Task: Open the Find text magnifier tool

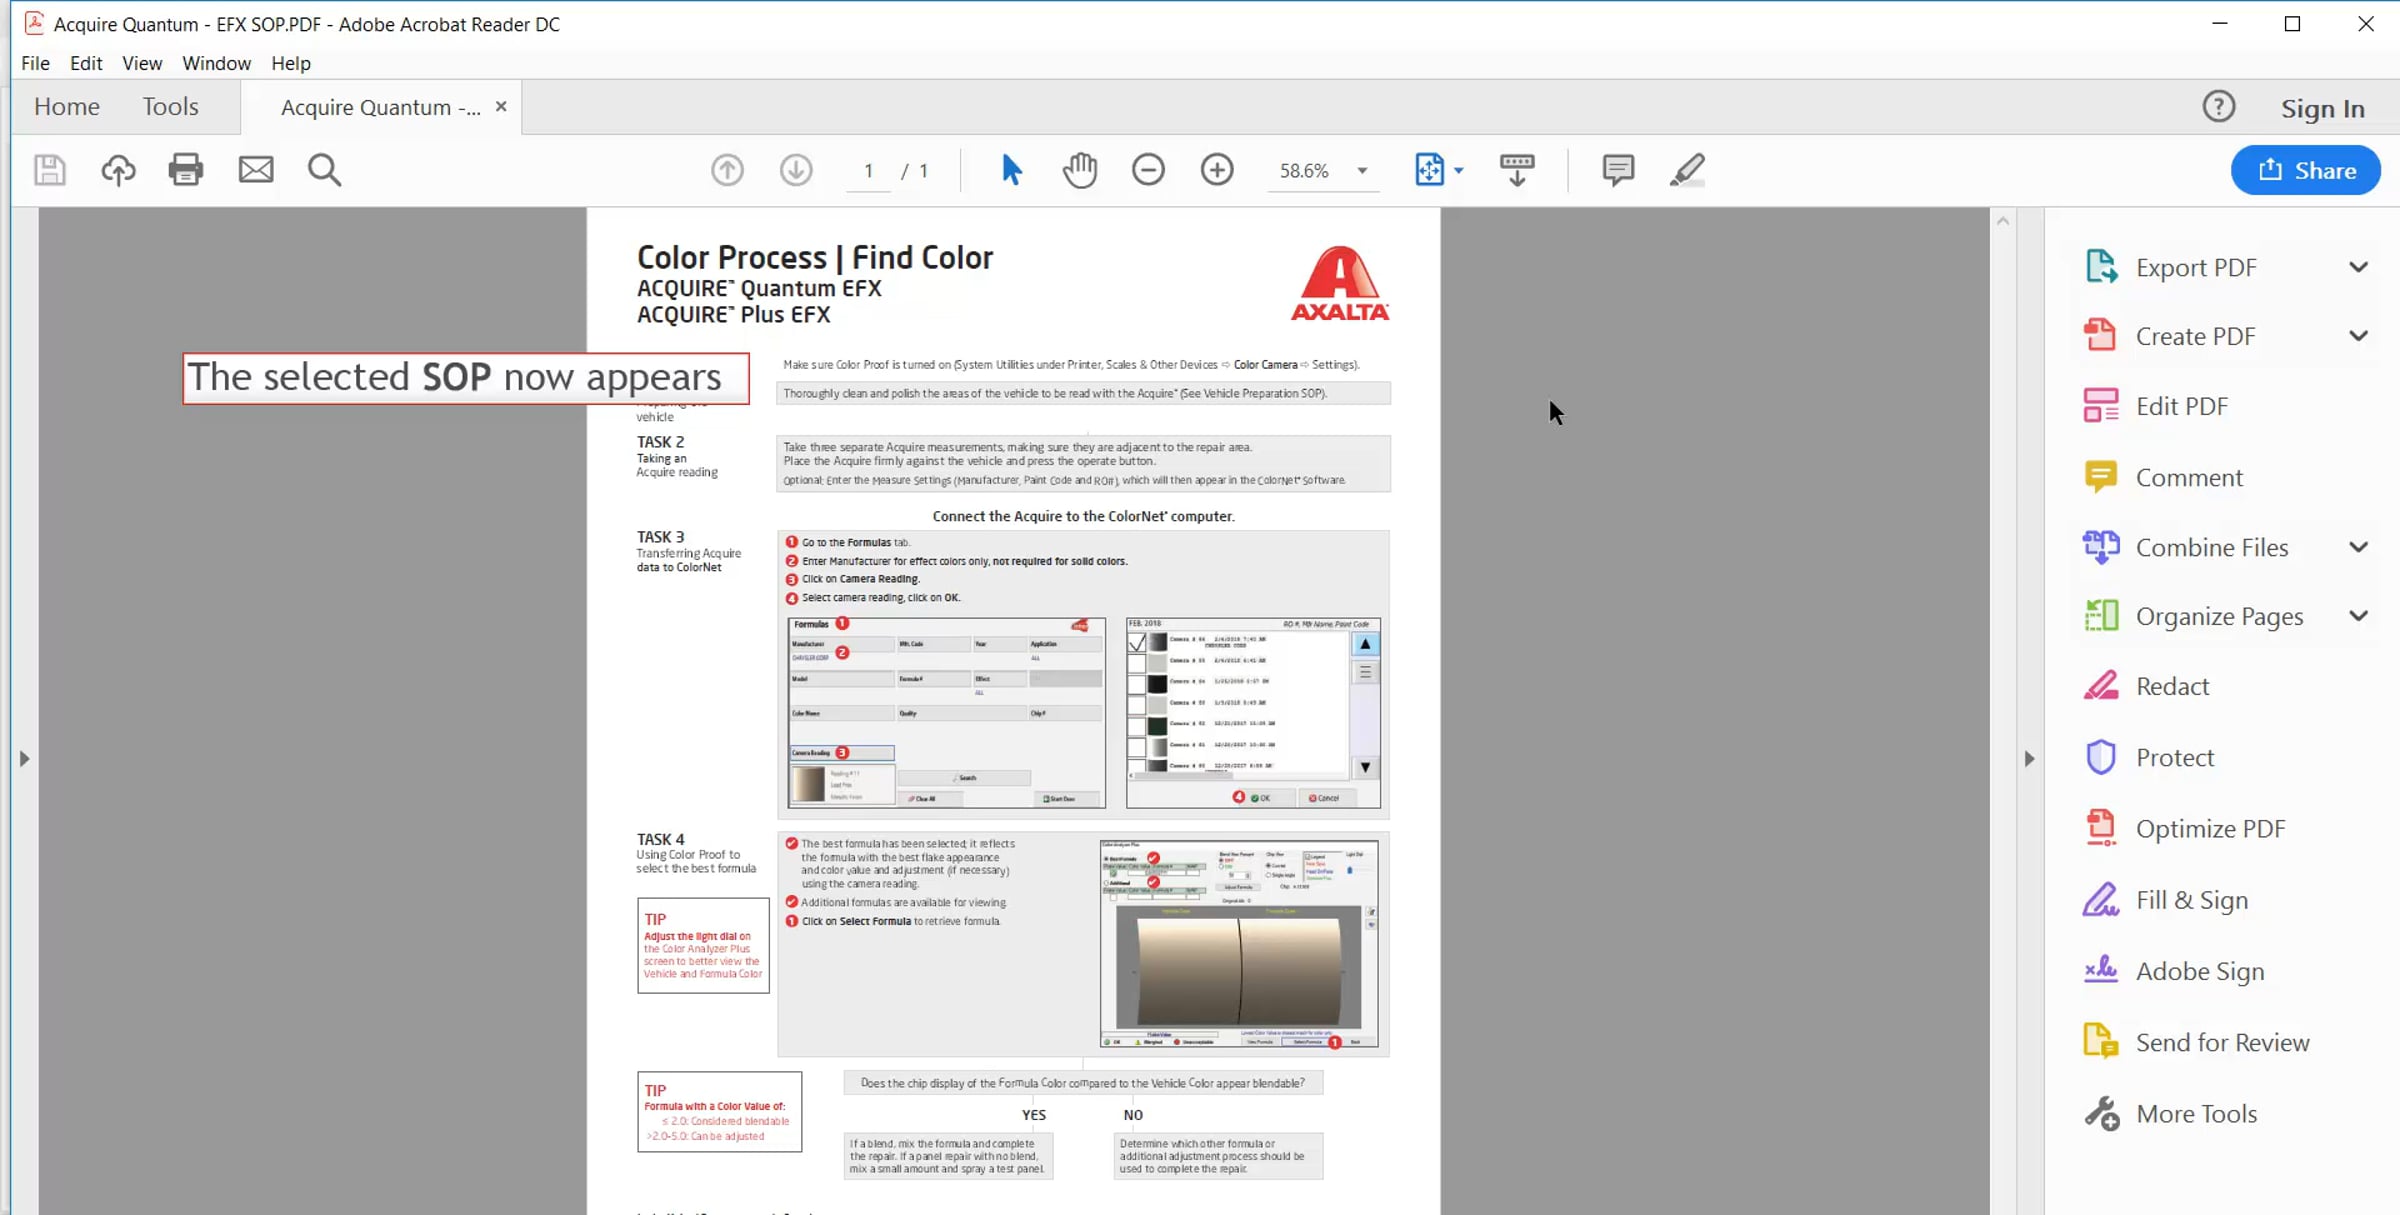Action: pyautogui.click(x=324, y=170)
